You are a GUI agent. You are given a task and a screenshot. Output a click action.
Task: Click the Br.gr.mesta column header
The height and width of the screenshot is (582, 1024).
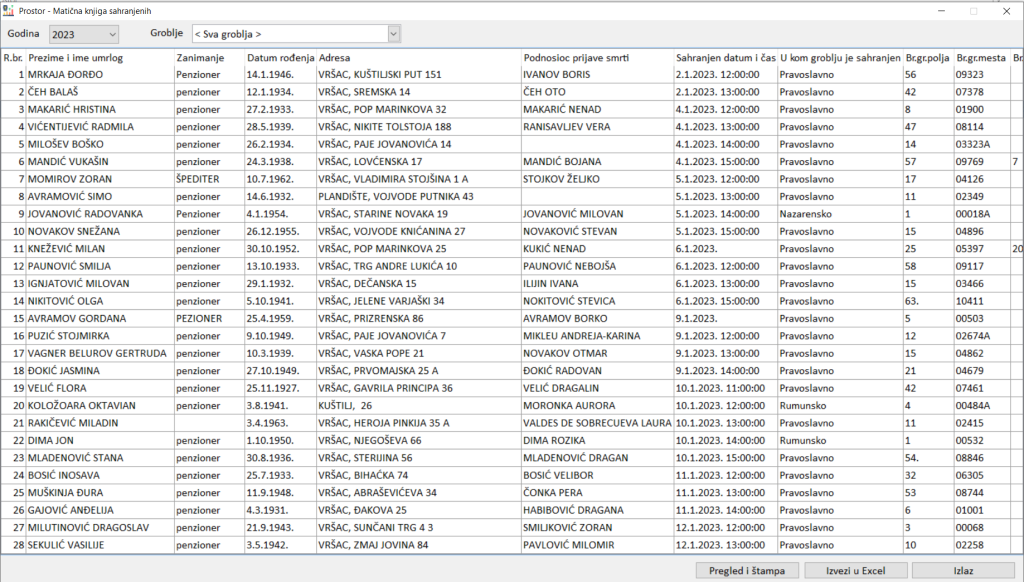click(980, 58)
